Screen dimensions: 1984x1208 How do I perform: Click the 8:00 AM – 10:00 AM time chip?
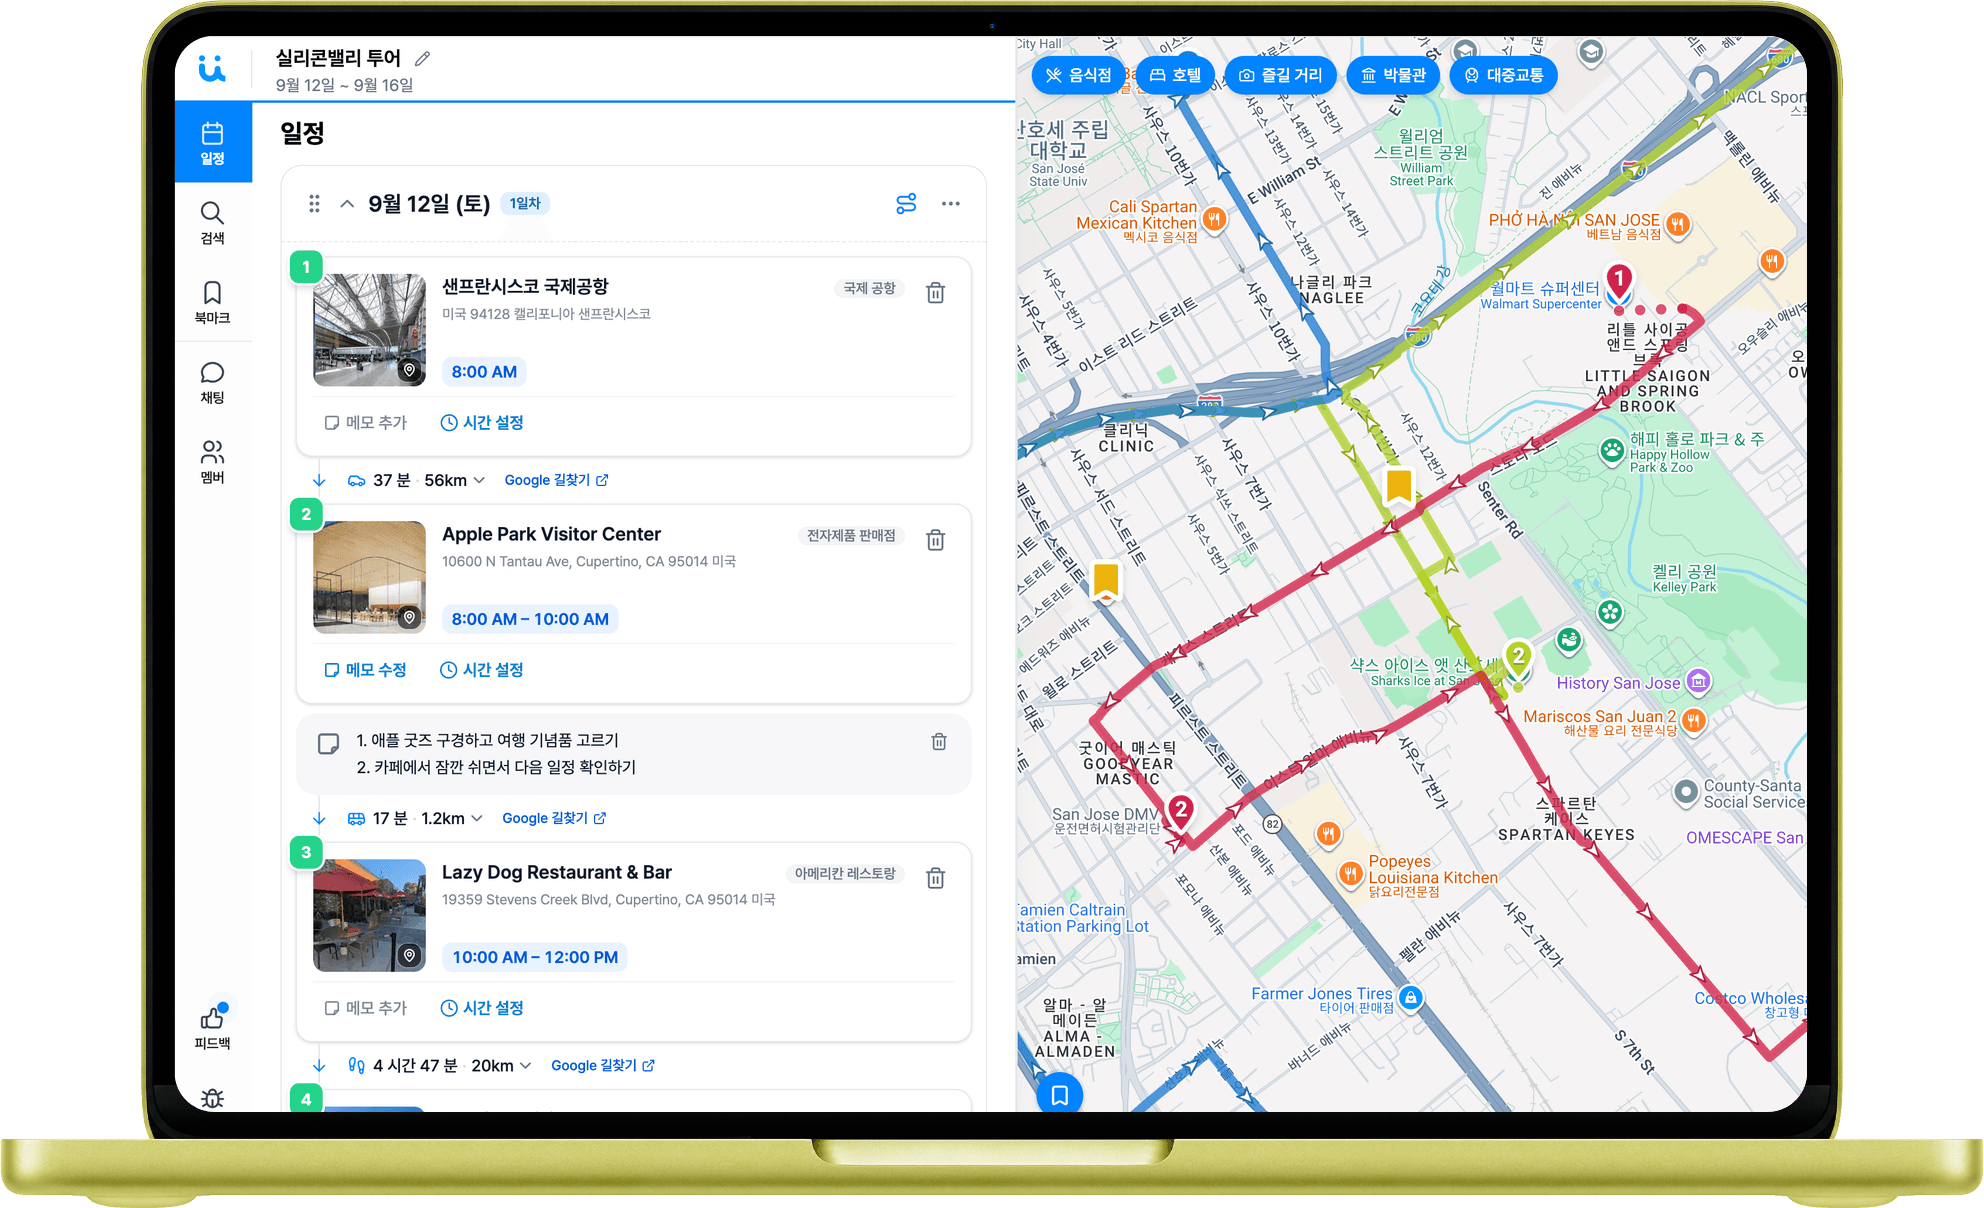coord(530,619)
